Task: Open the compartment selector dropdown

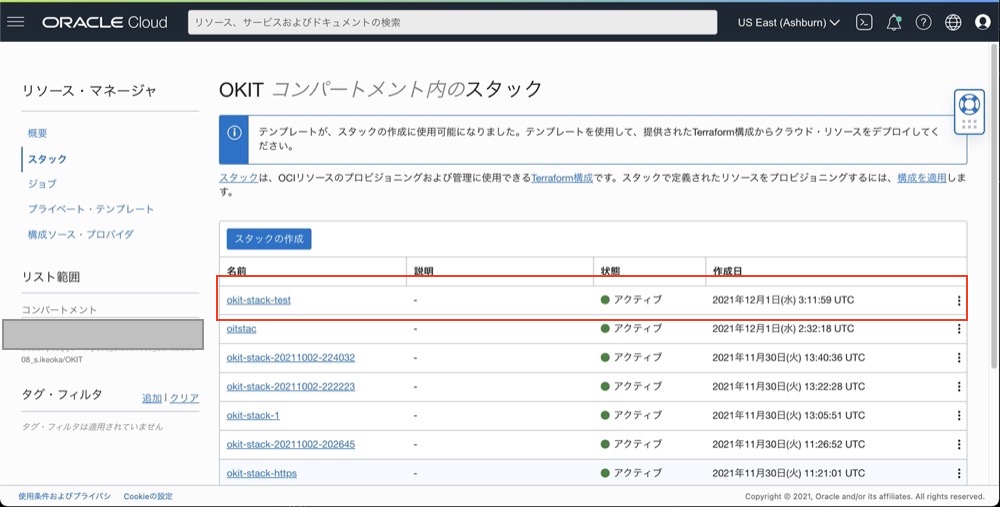Action: click(103, 334)
